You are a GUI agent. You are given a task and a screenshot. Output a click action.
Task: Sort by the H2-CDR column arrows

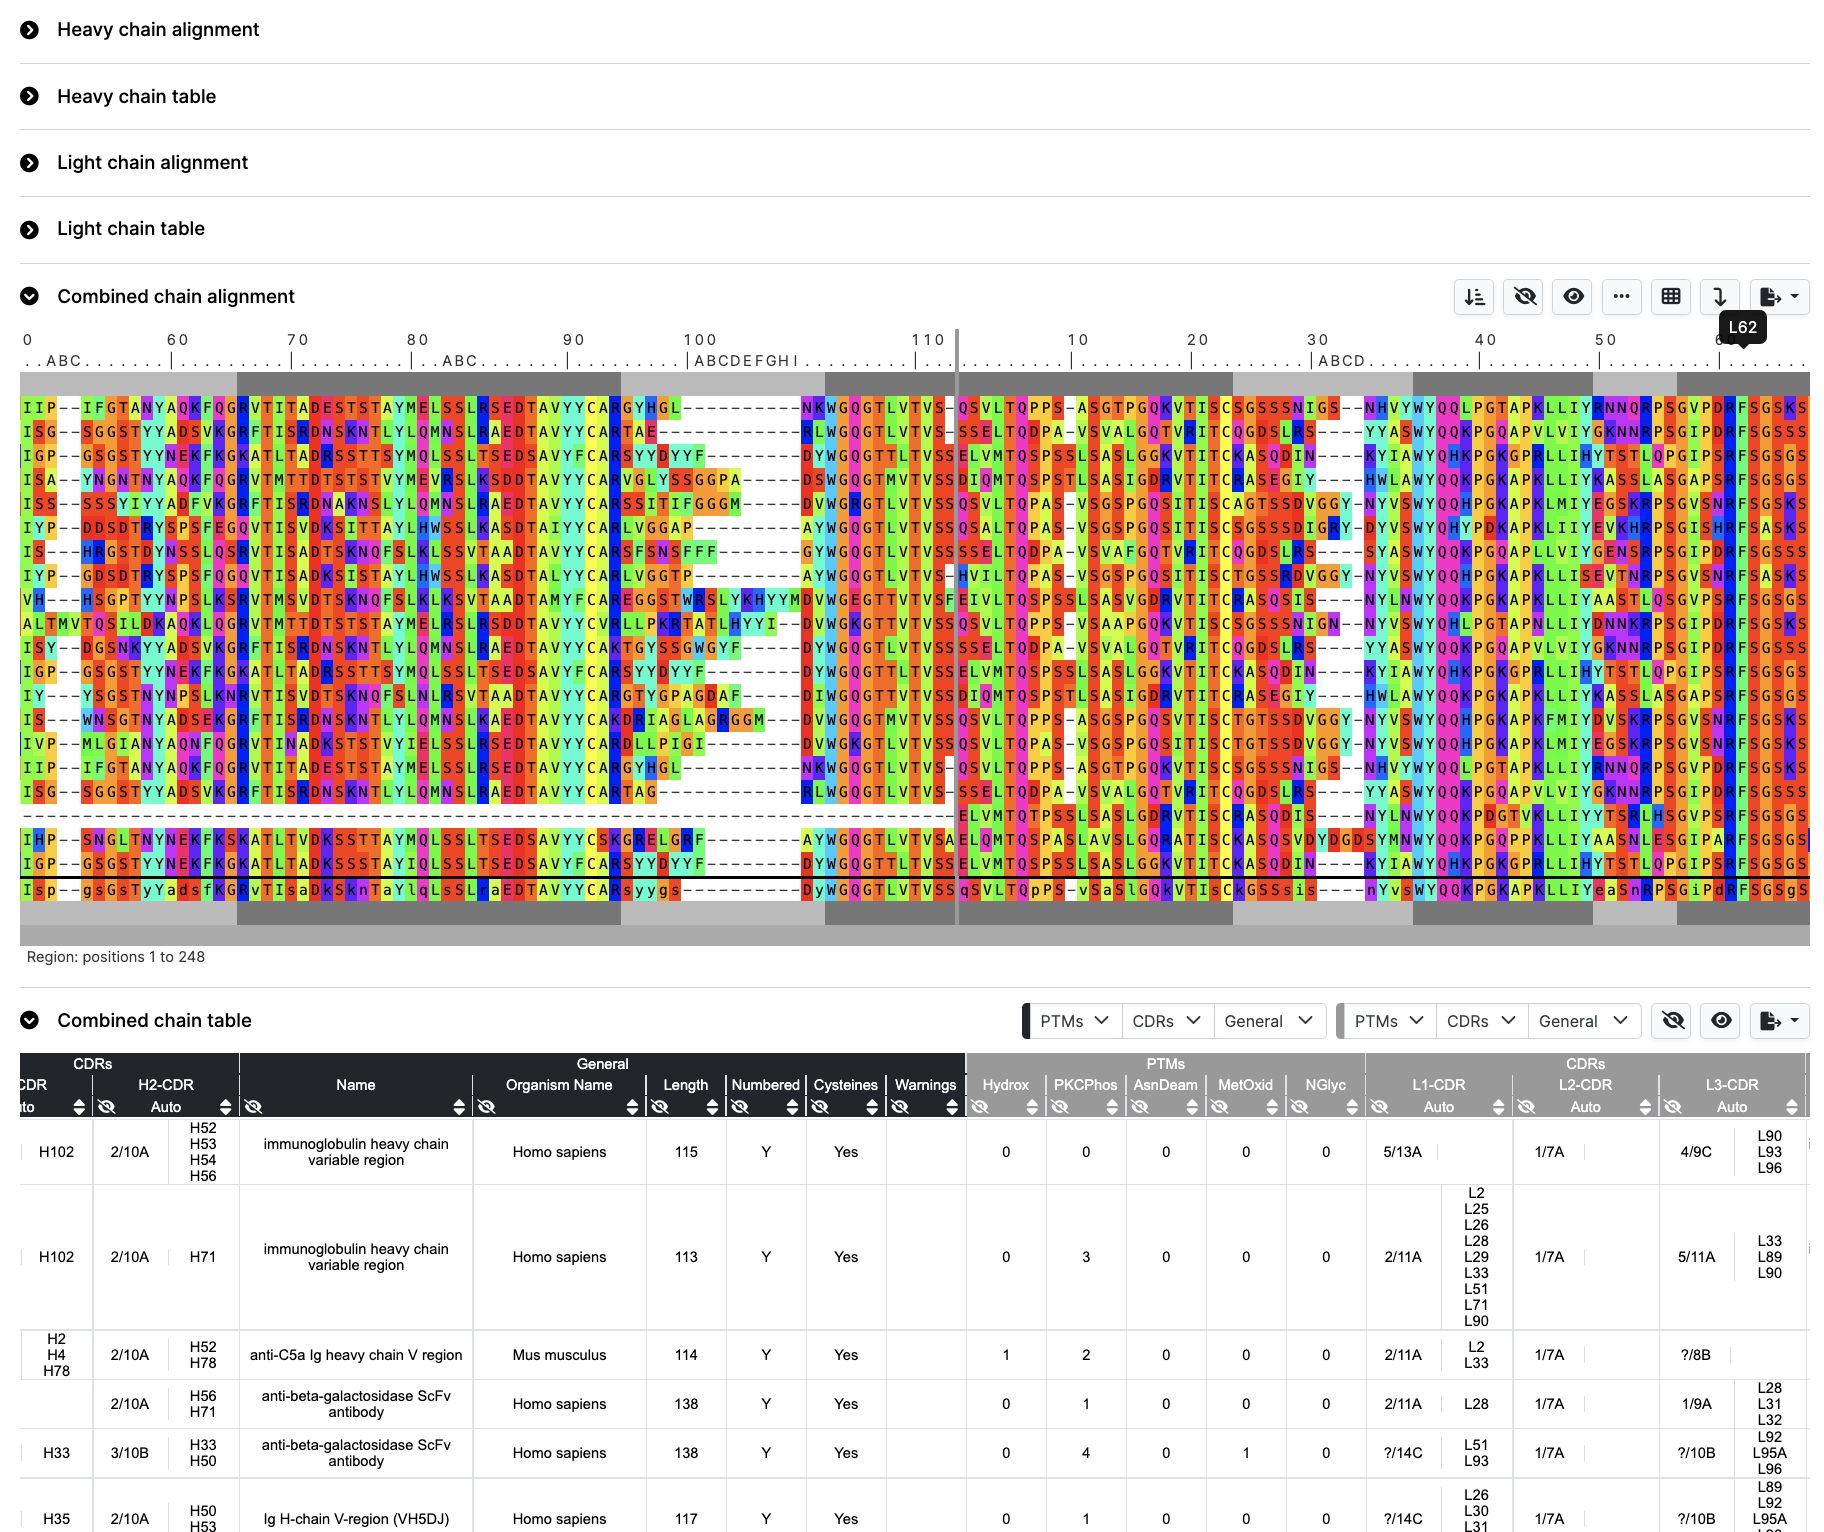pyautogui.click(x=226, y=1107)
